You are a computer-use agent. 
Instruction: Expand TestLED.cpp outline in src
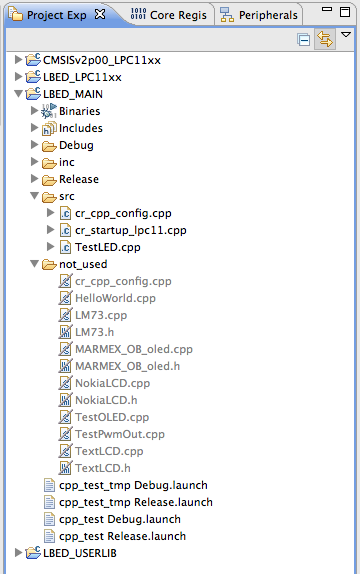51,246
